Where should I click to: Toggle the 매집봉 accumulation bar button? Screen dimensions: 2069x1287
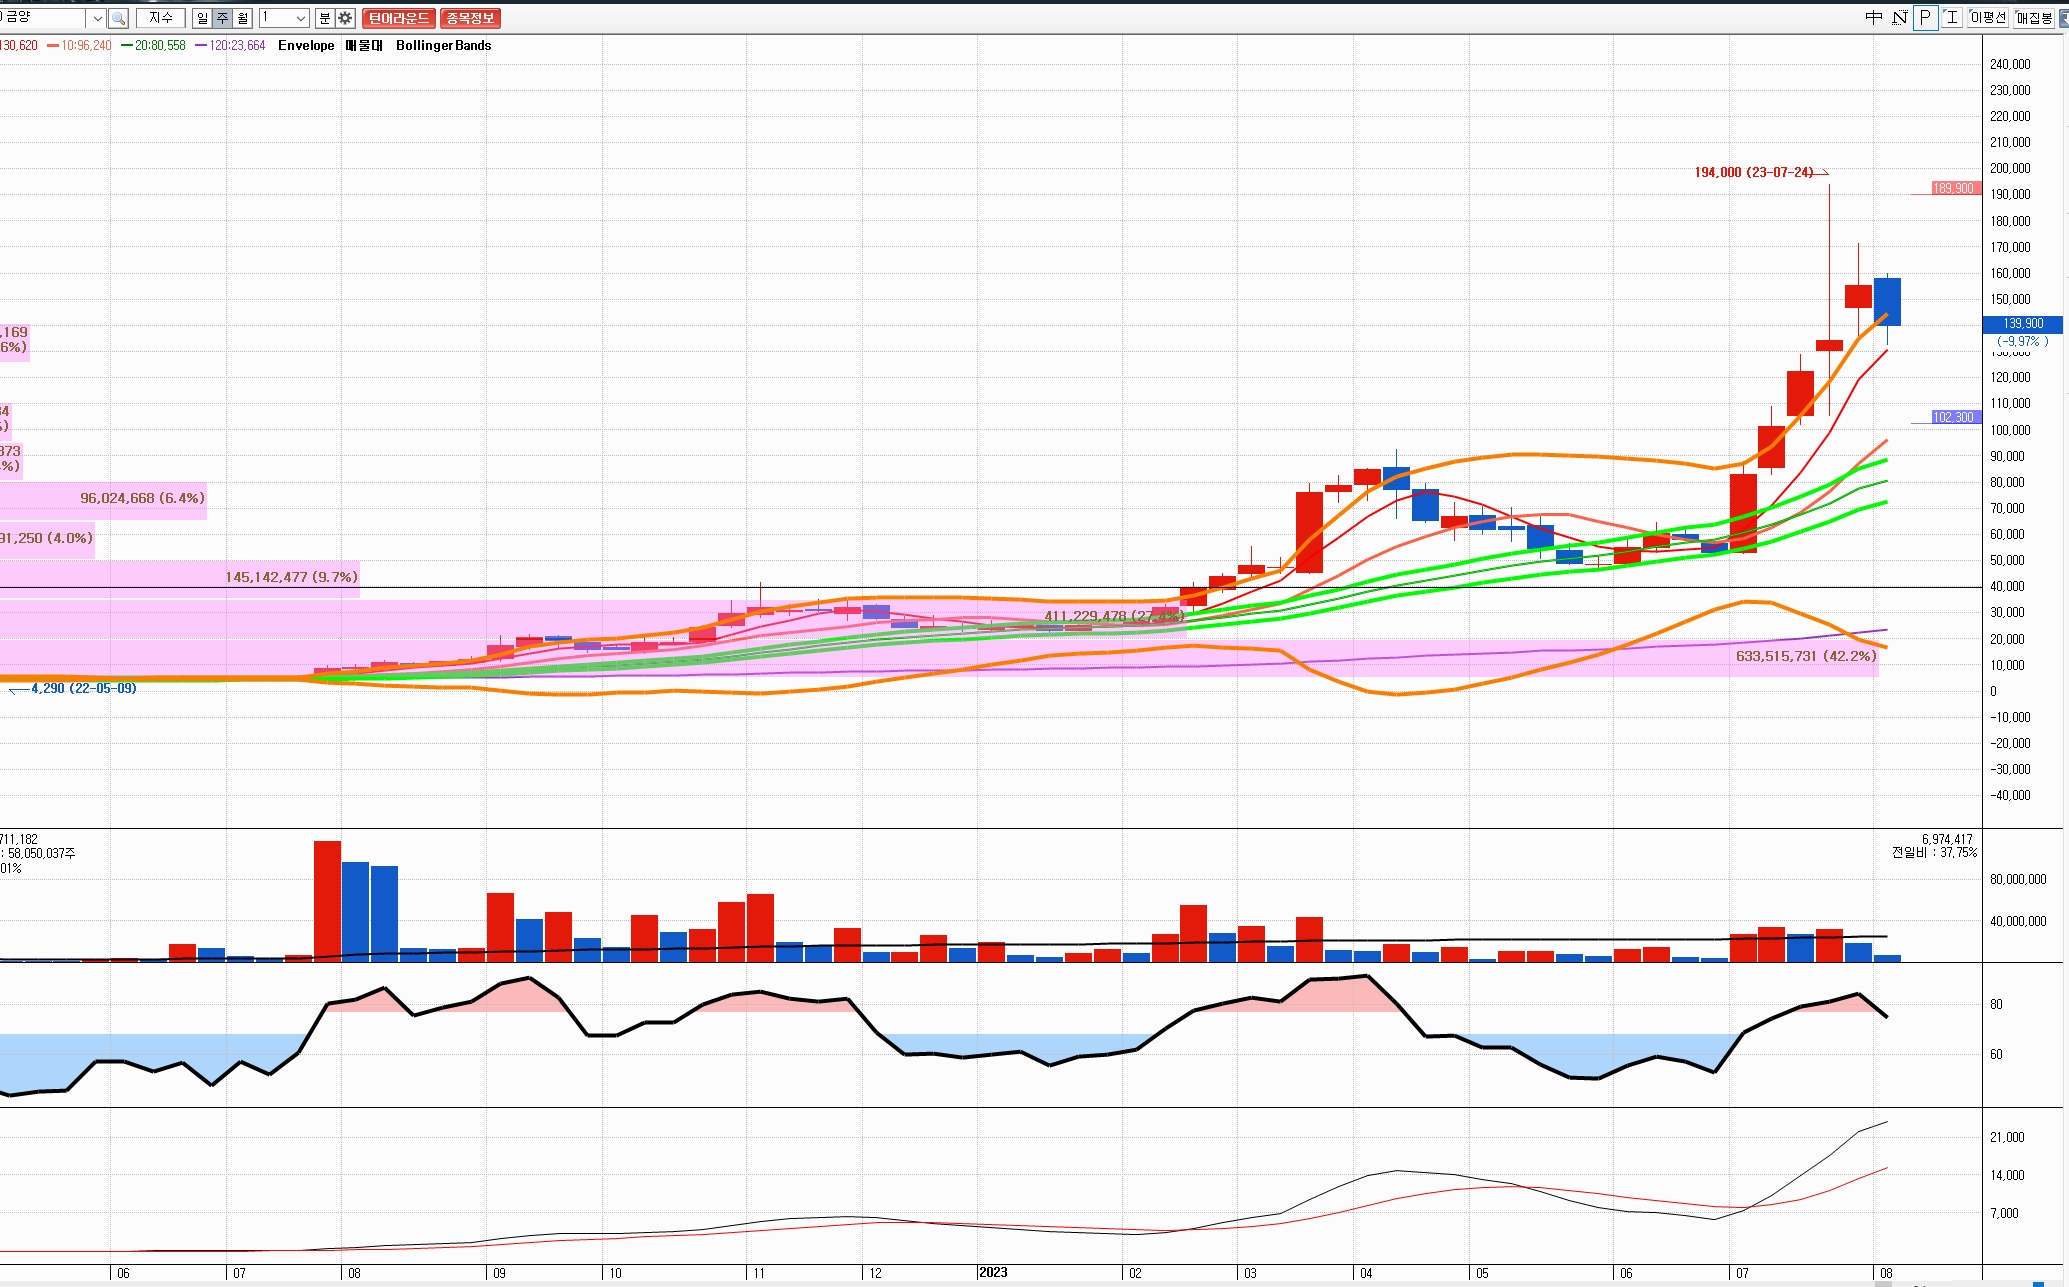2034,17
